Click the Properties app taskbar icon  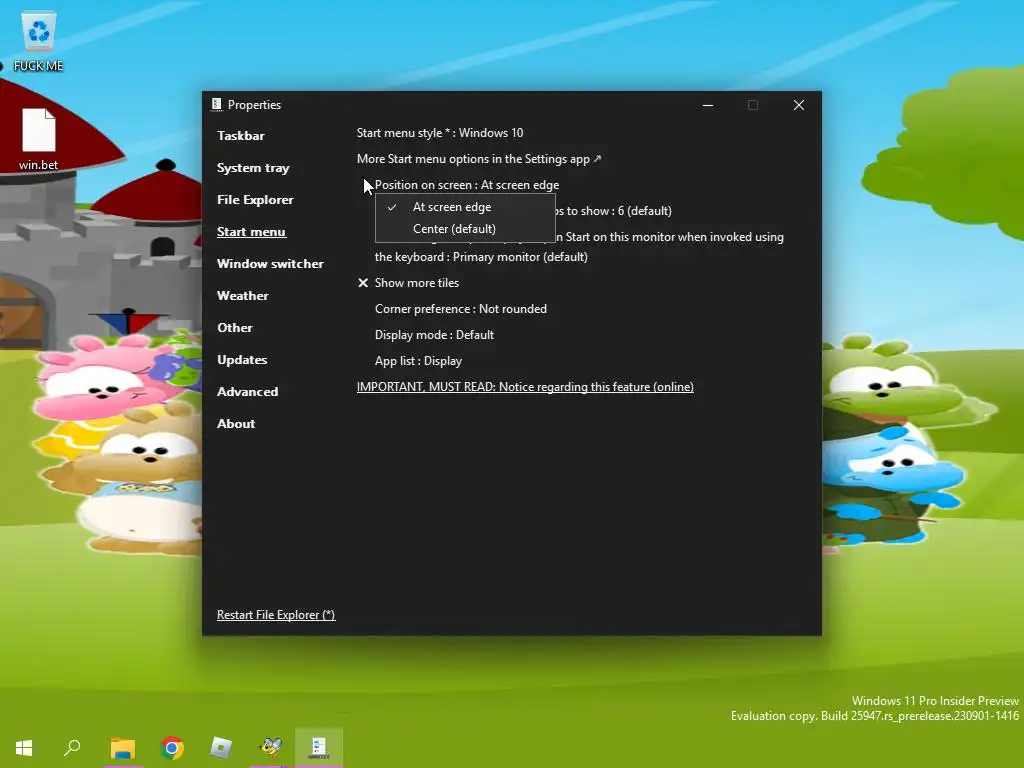pos(319,747)
